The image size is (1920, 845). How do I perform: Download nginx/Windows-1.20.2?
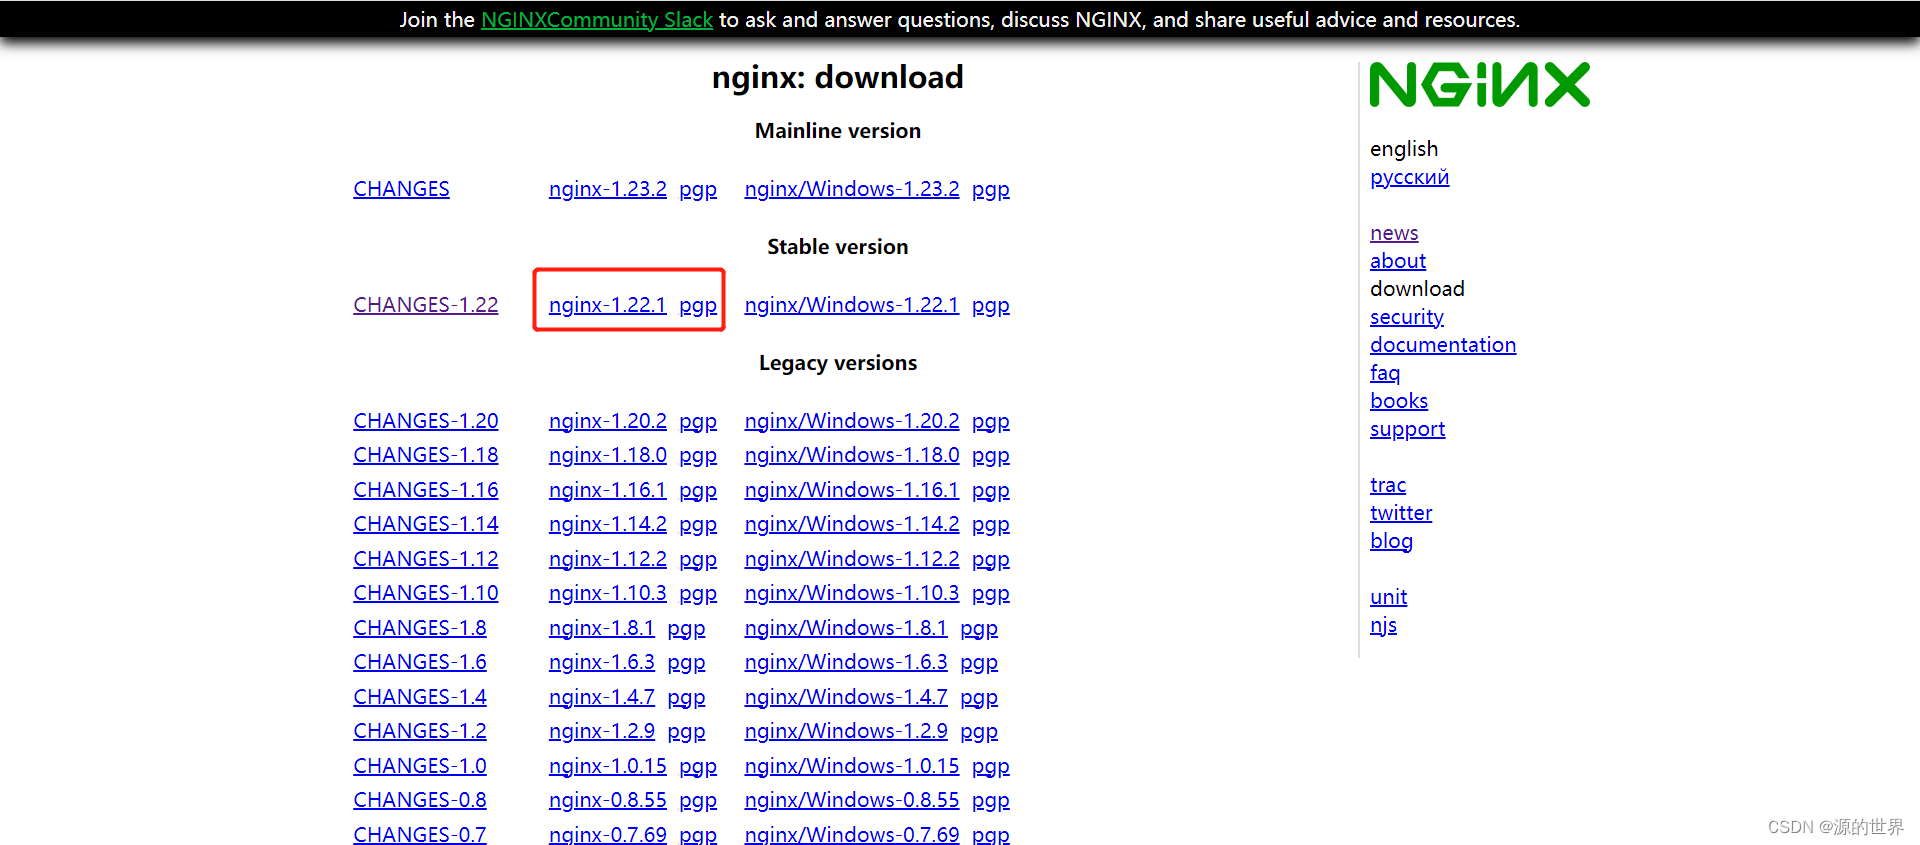[852, 421]
